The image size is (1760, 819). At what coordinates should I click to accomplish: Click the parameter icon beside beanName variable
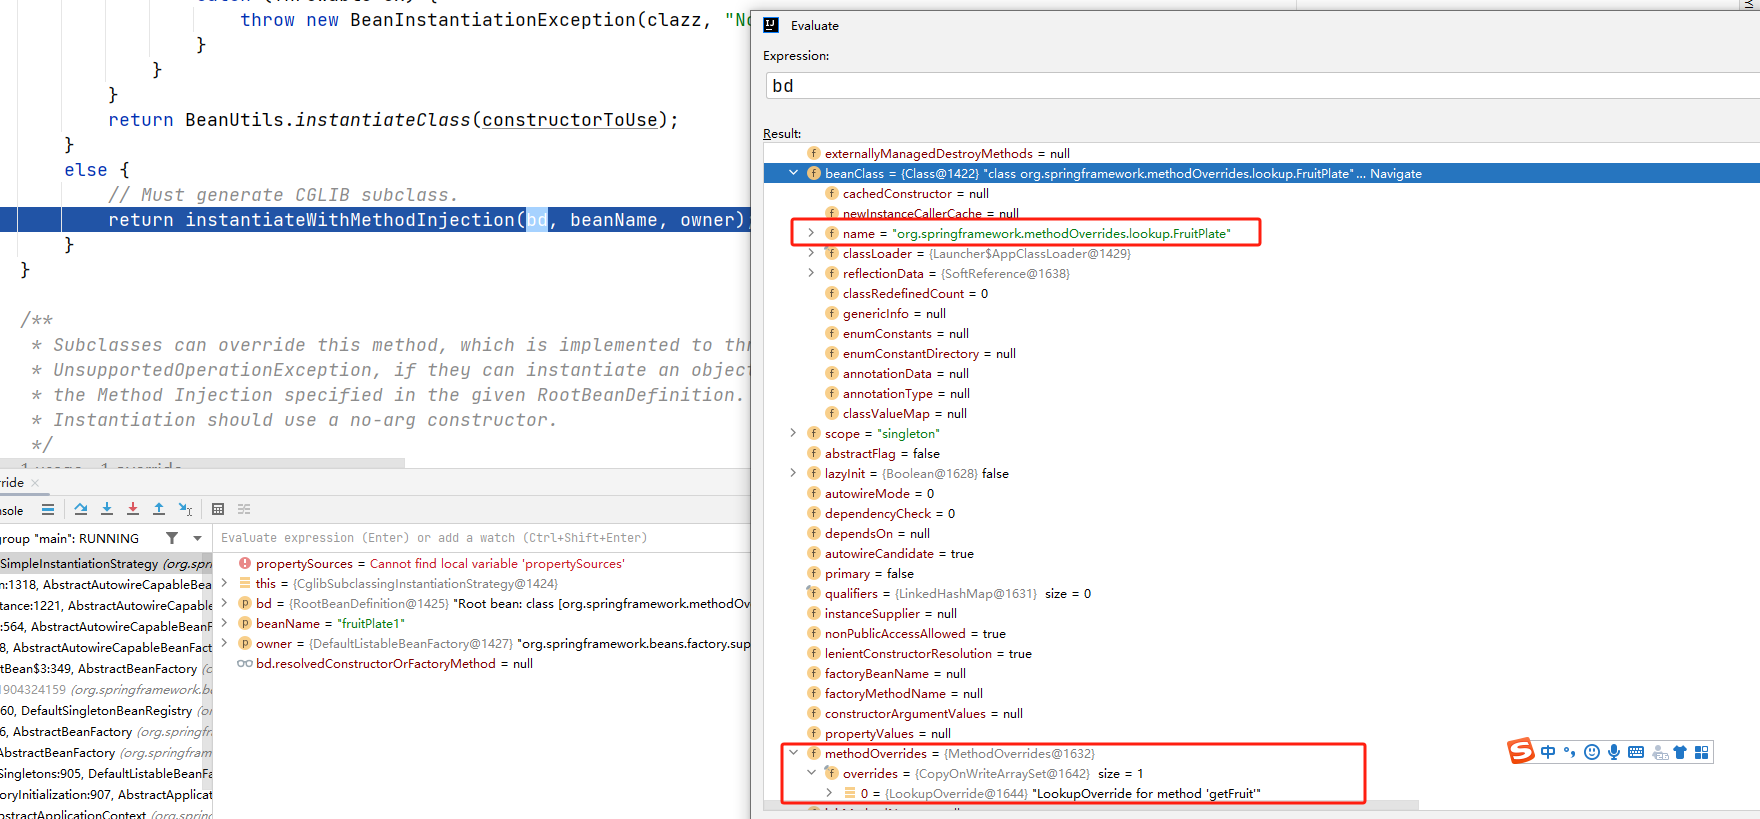tap(245, 623)
